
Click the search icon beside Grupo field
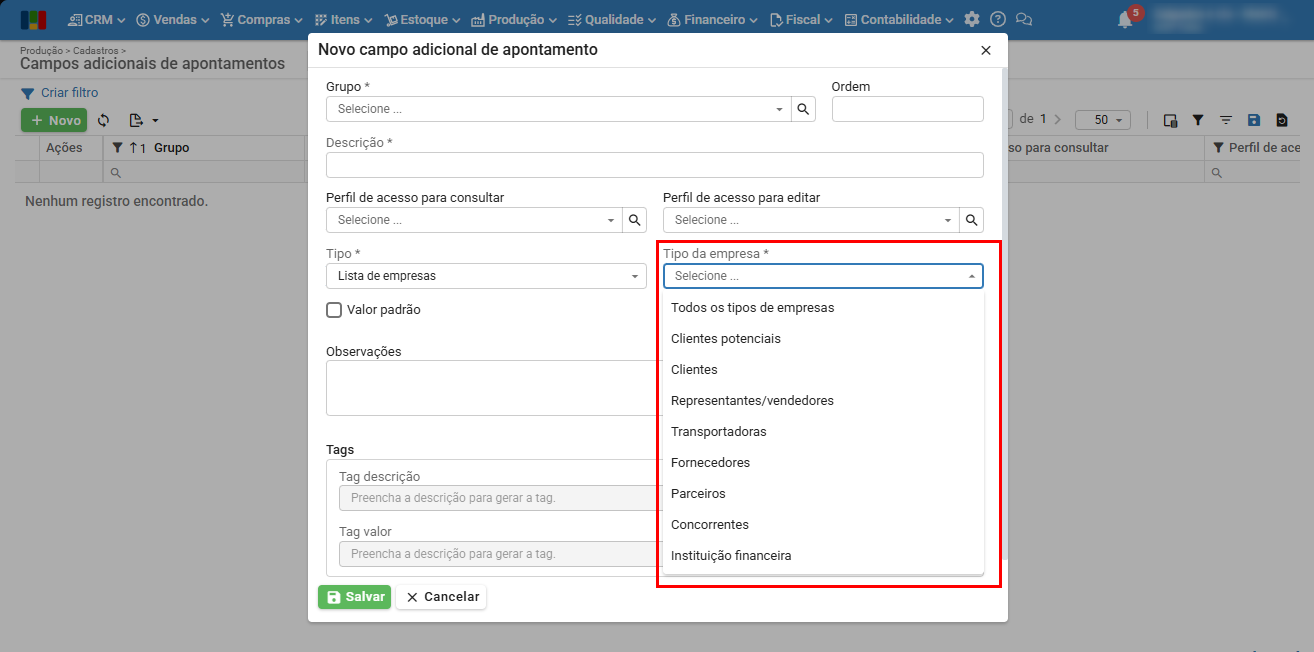tap(802, 109)
